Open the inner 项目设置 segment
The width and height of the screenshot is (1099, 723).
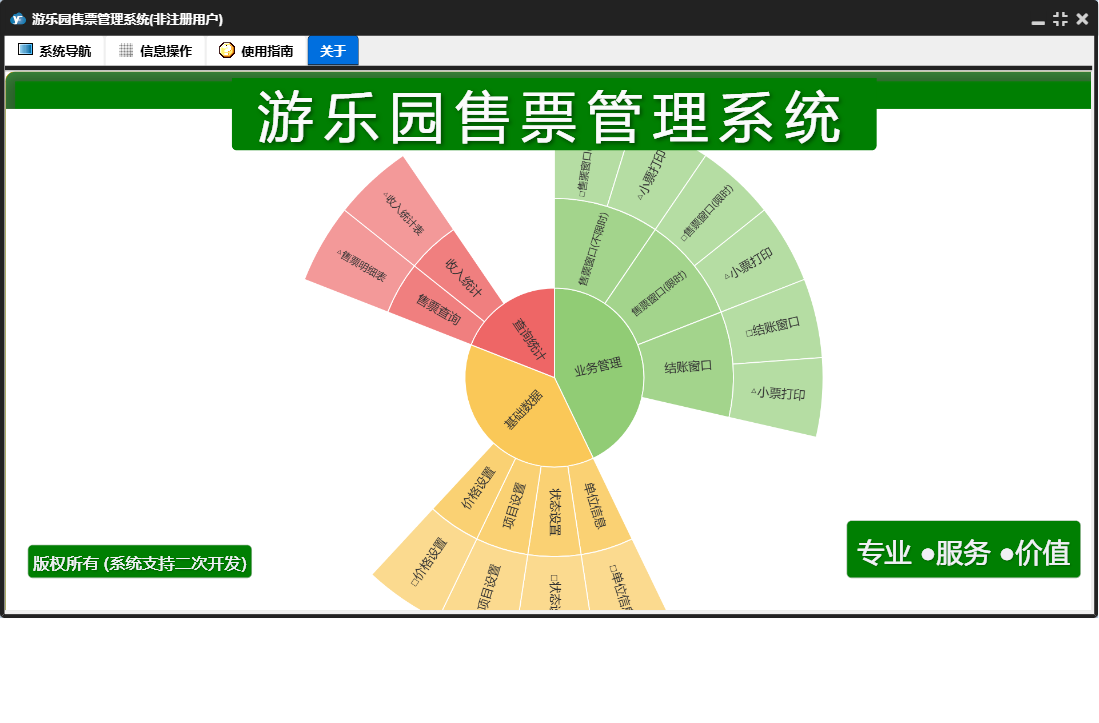tap(514, 506)
